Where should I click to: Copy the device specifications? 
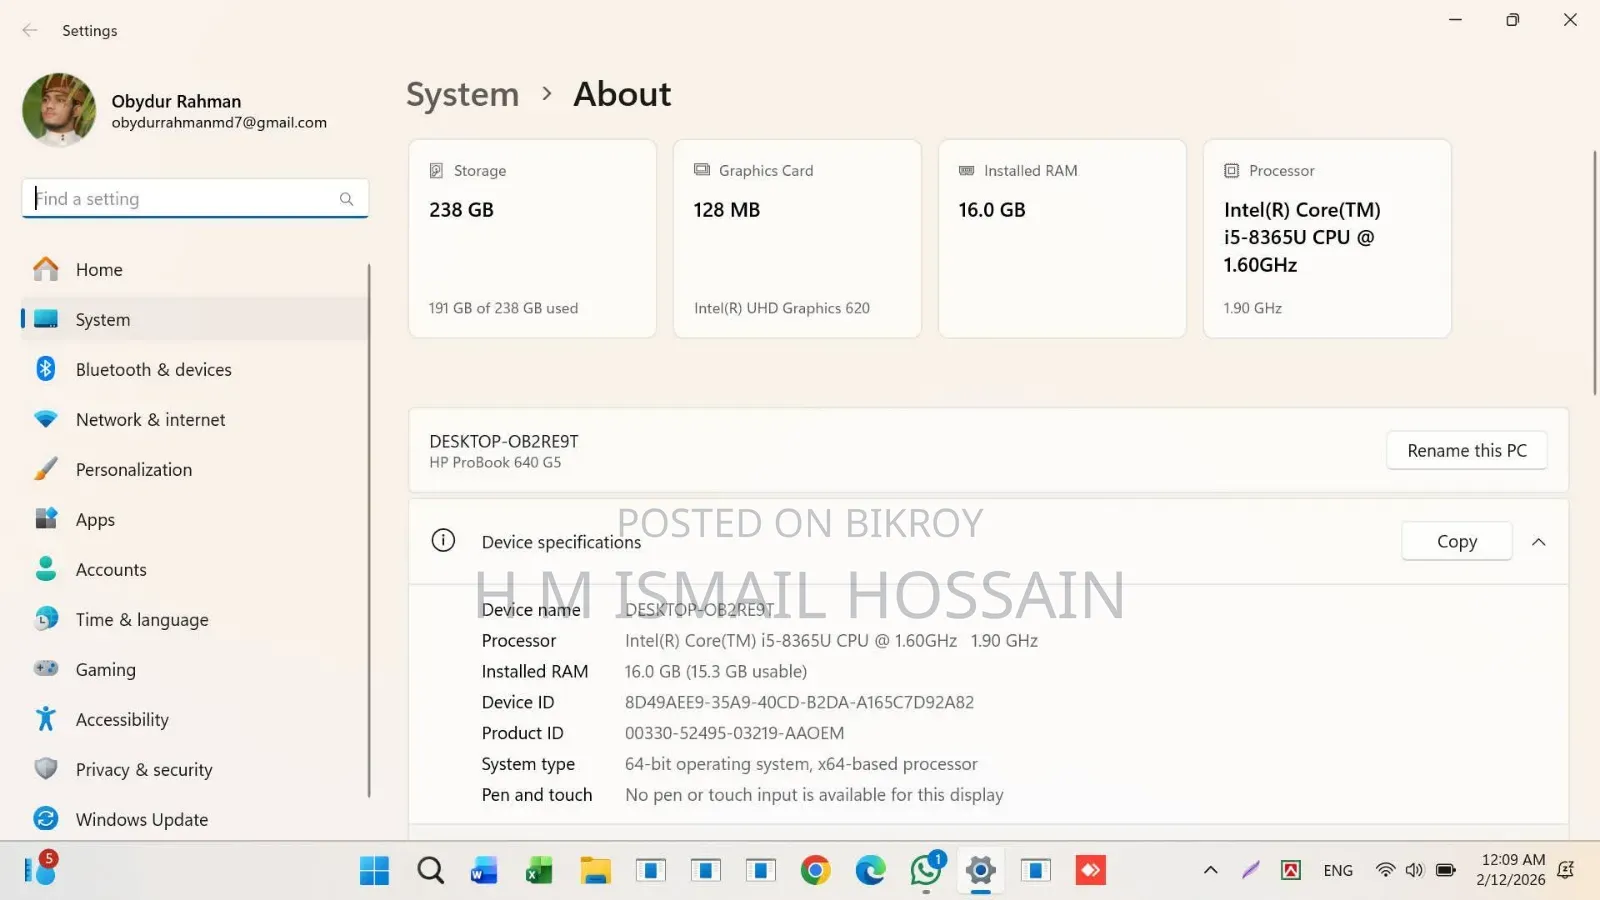coord(1457,541)
